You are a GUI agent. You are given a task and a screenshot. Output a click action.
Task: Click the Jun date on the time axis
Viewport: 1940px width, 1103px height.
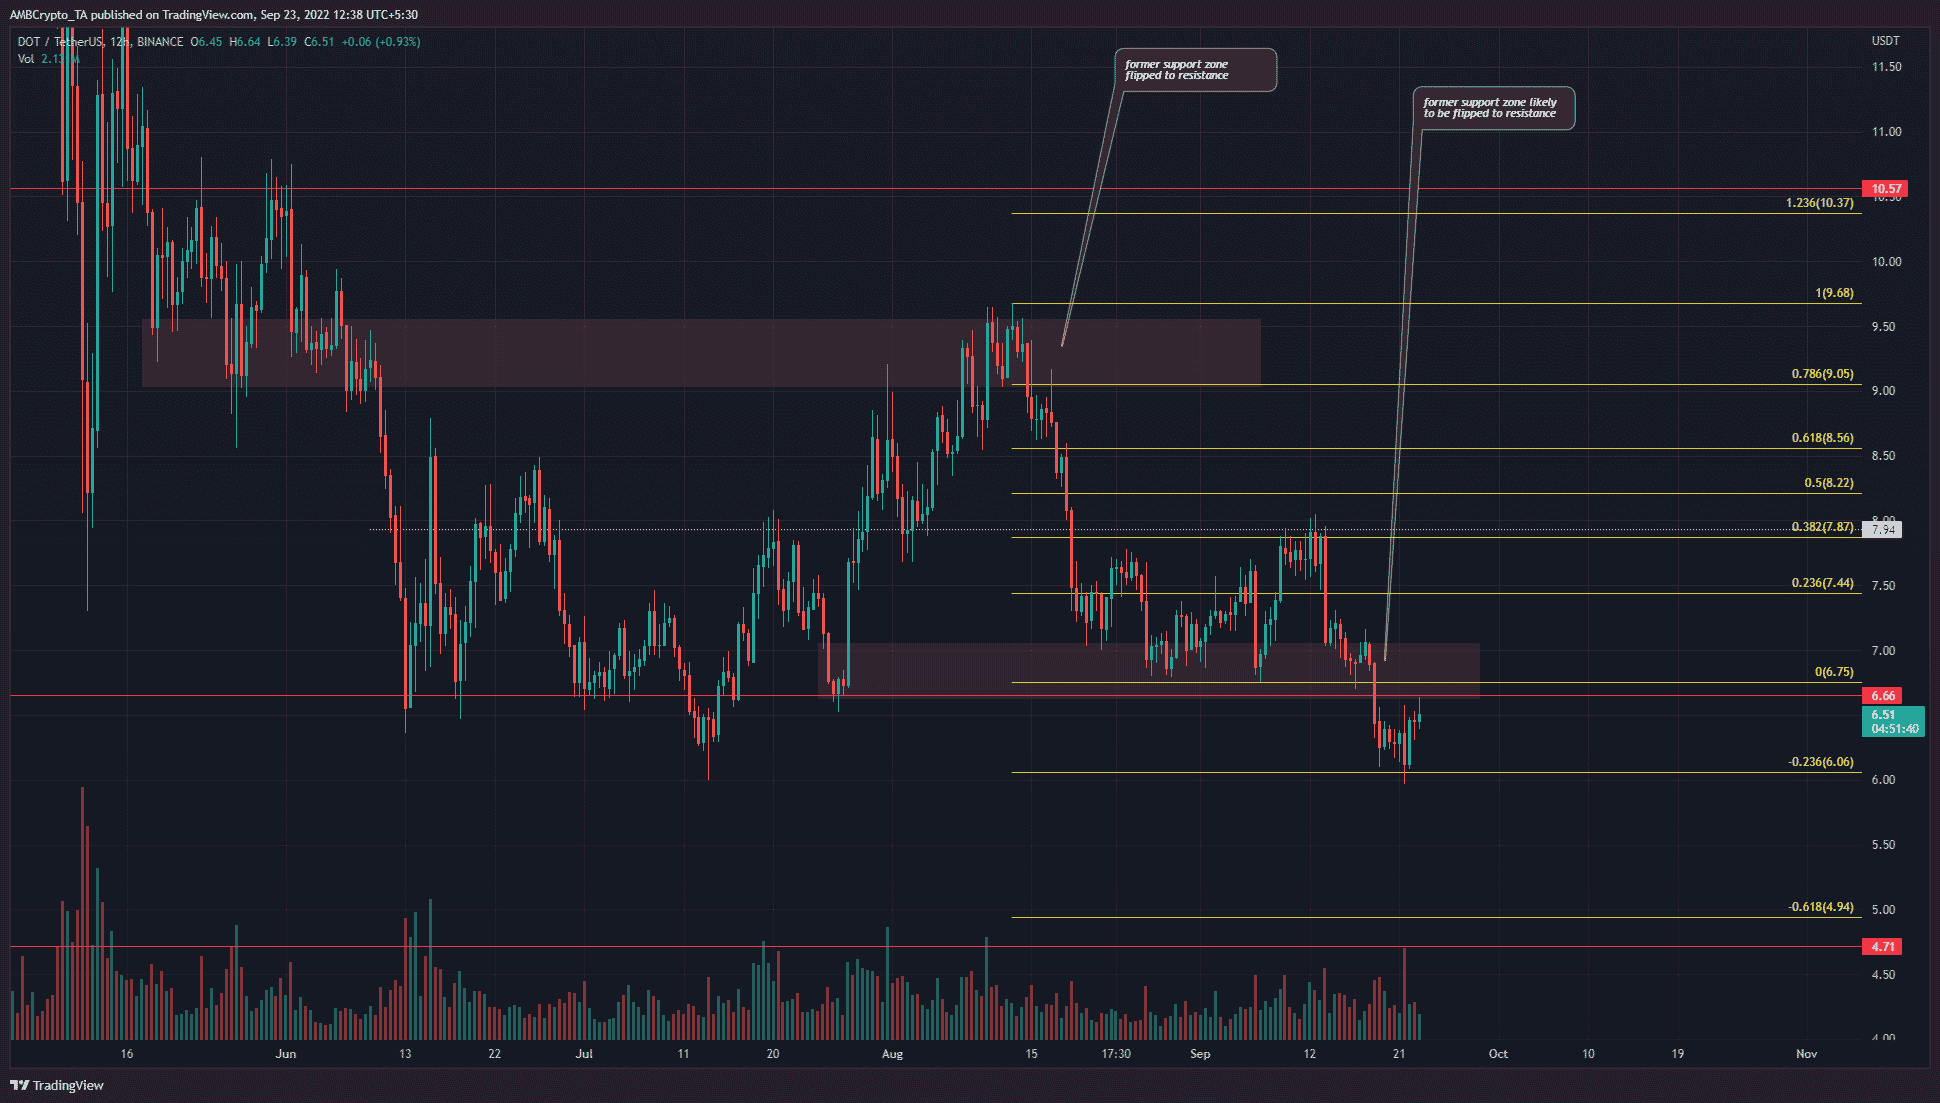point(286,1054)
